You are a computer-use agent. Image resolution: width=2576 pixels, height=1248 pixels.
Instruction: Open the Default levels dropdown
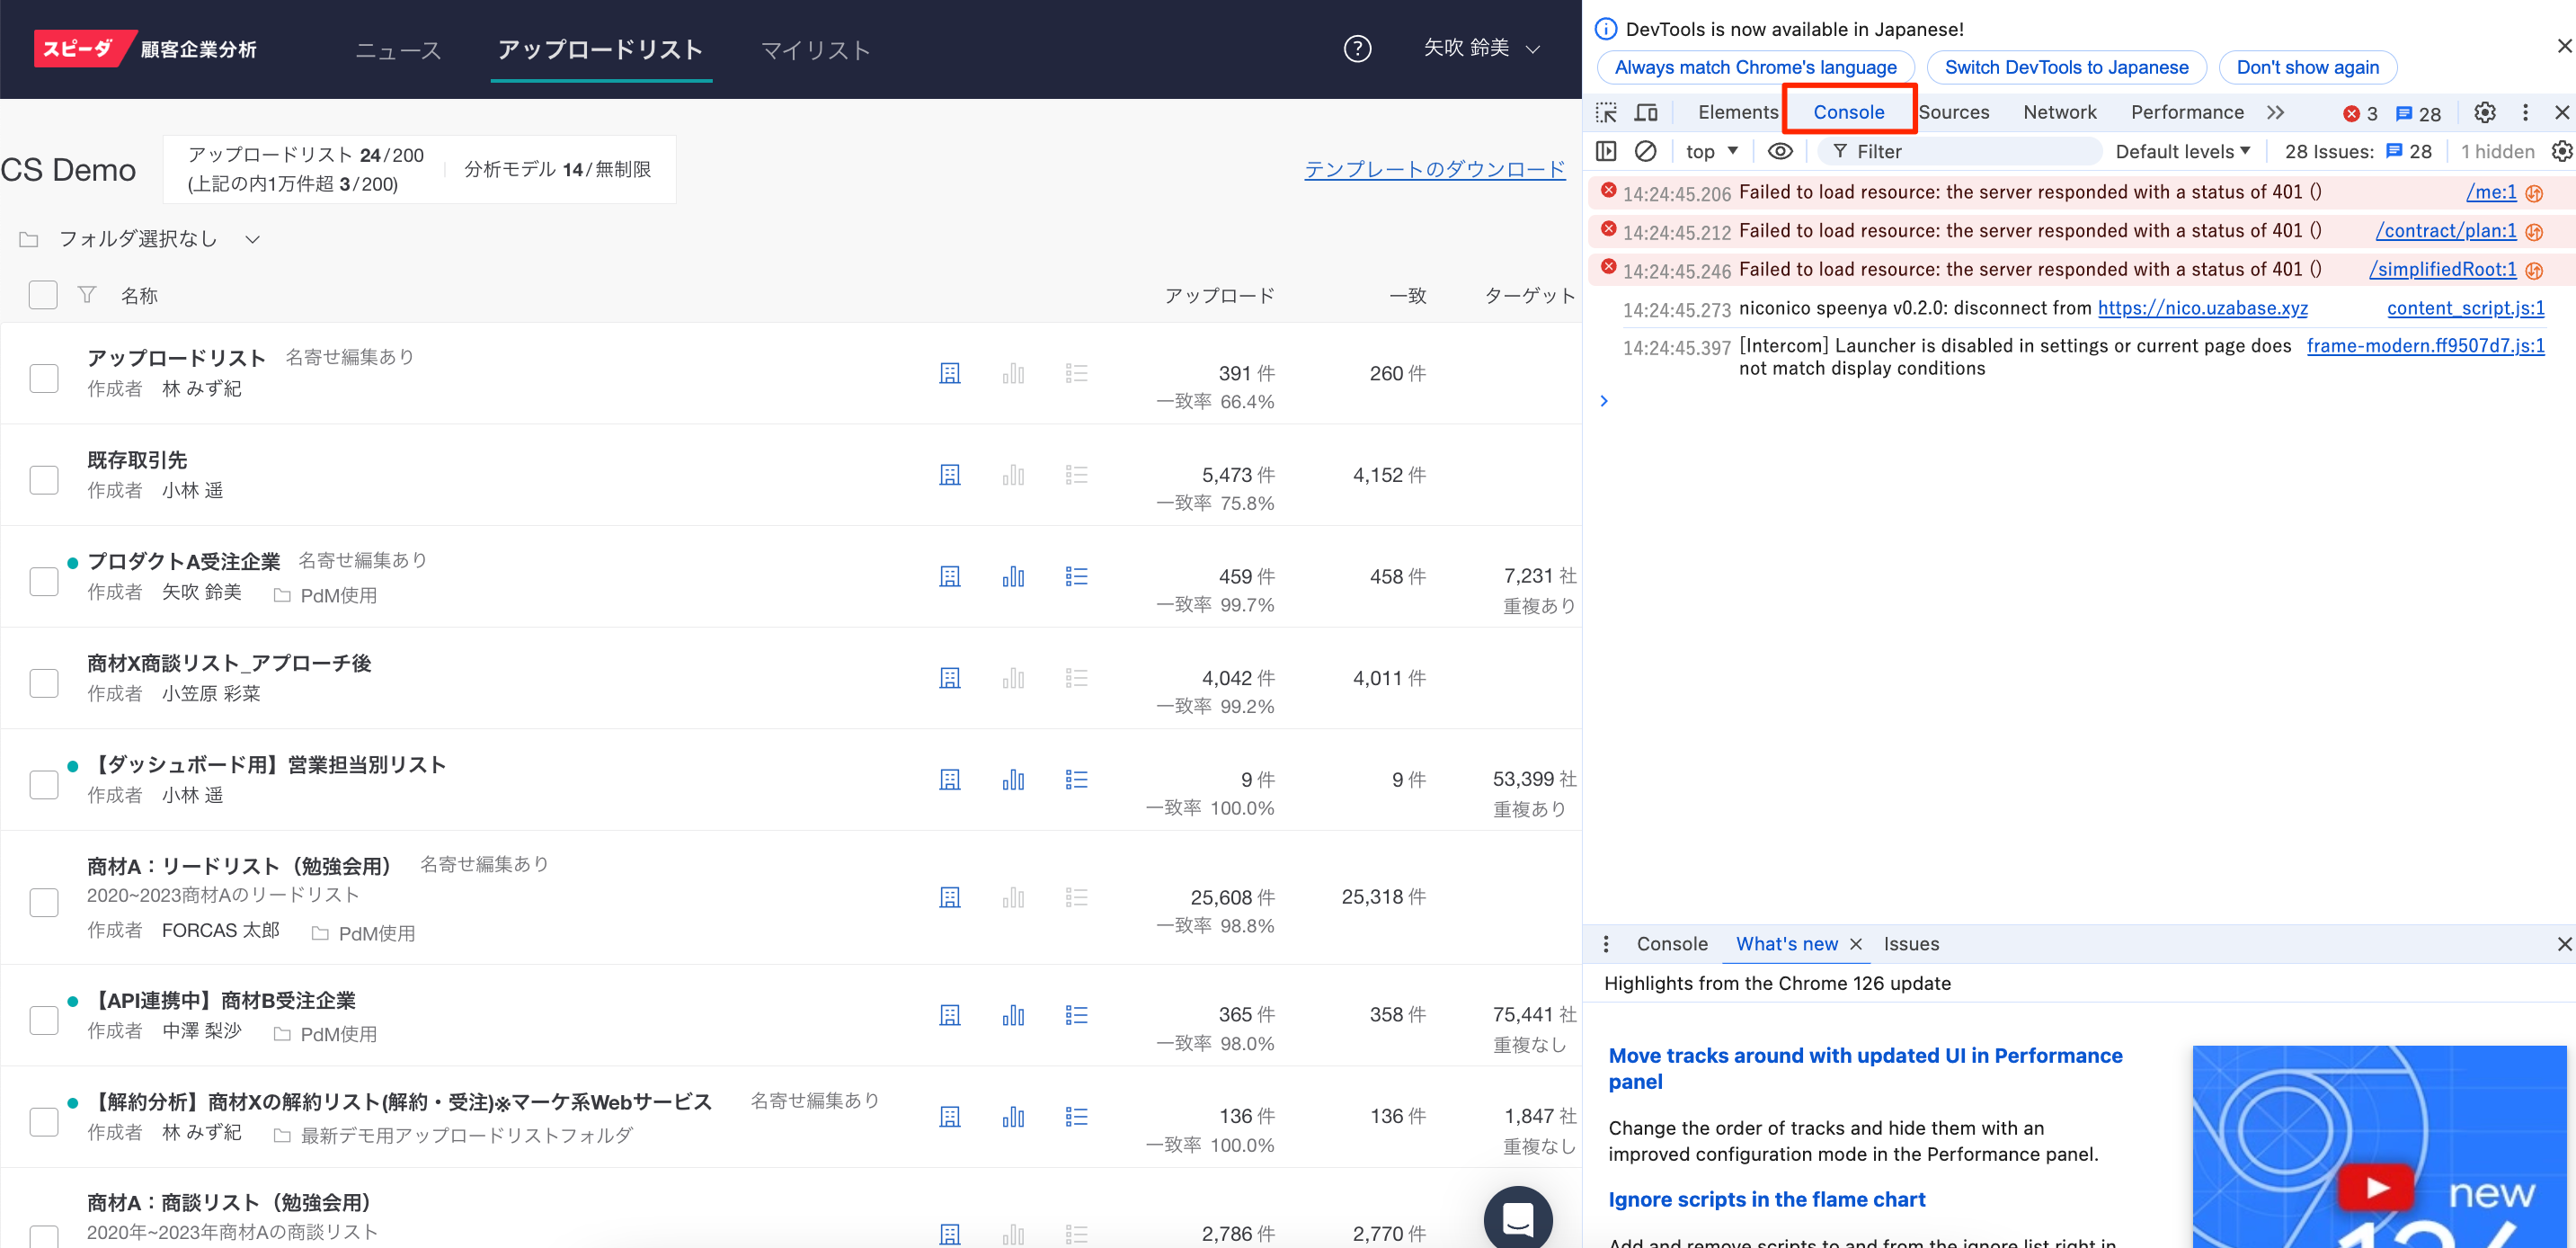[x=2182, y=151]
